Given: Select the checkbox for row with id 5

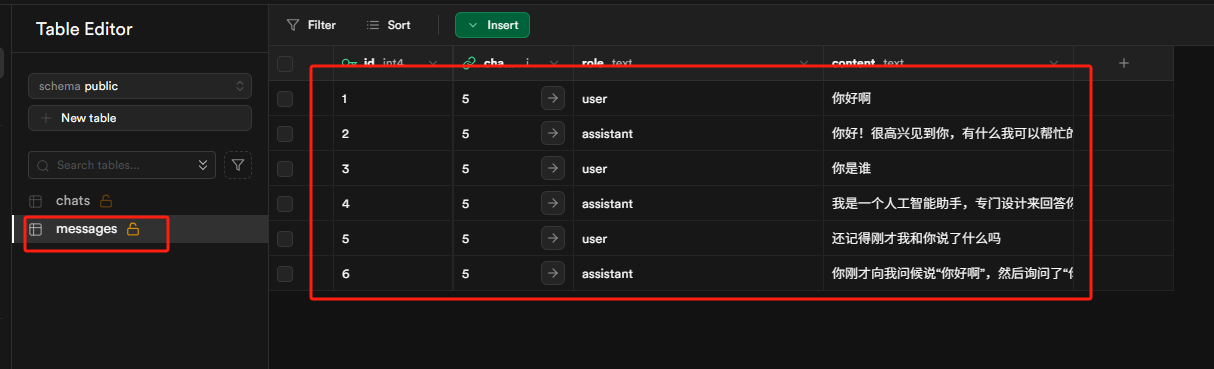Looking at the screenshot, I should point(285,239).
